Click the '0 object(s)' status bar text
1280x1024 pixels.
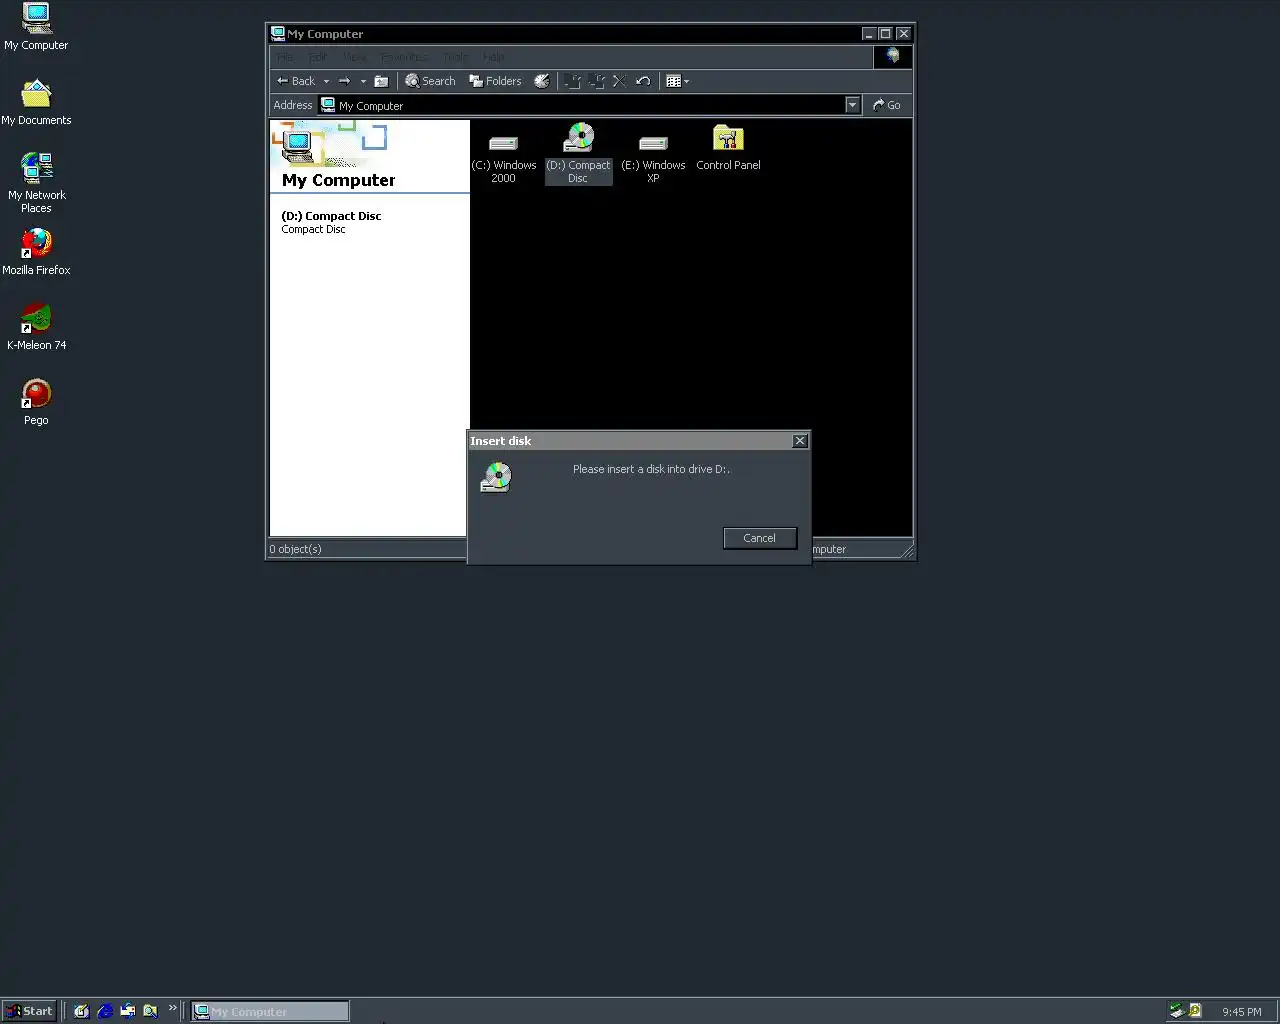coord(295,549)
